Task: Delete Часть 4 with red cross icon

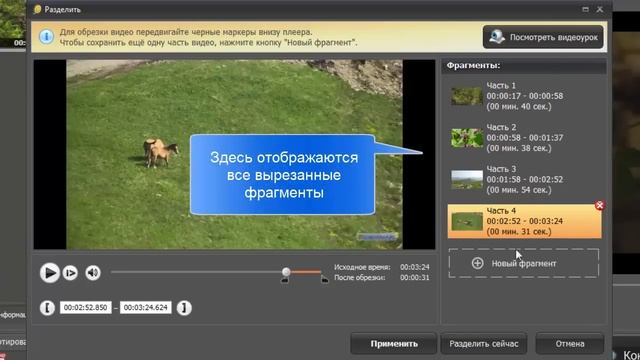Action: coord(599,205)
